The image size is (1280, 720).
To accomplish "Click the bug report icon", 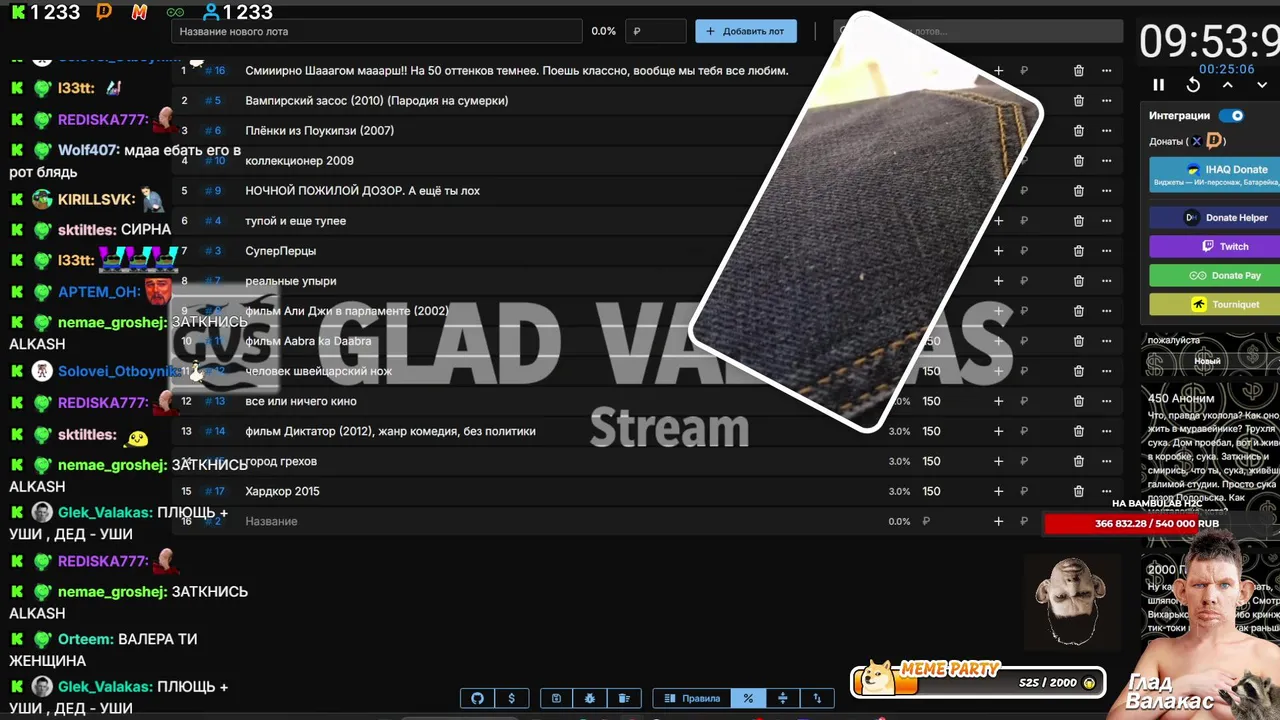I will click(590, 698).
